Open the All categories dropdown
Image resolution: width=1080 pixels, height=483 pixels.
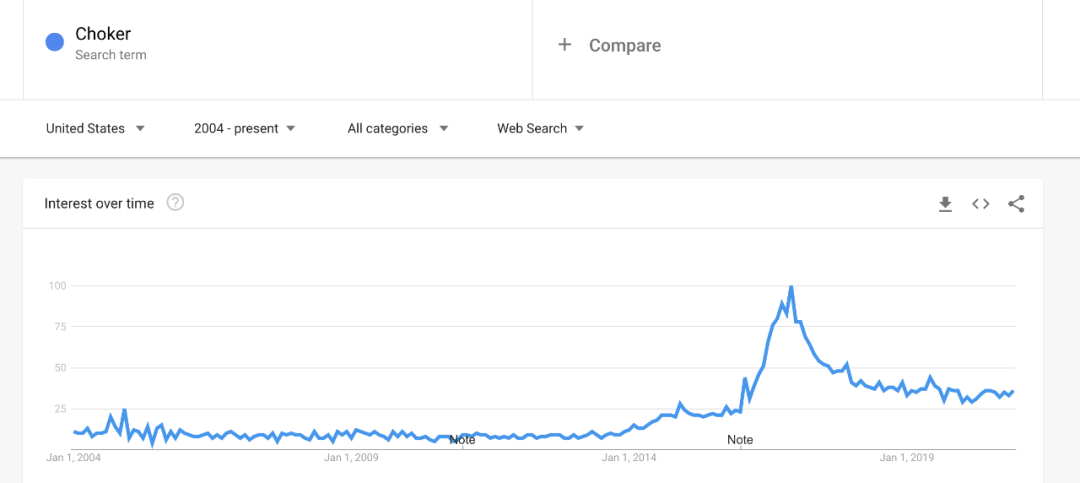pos(397,128)
